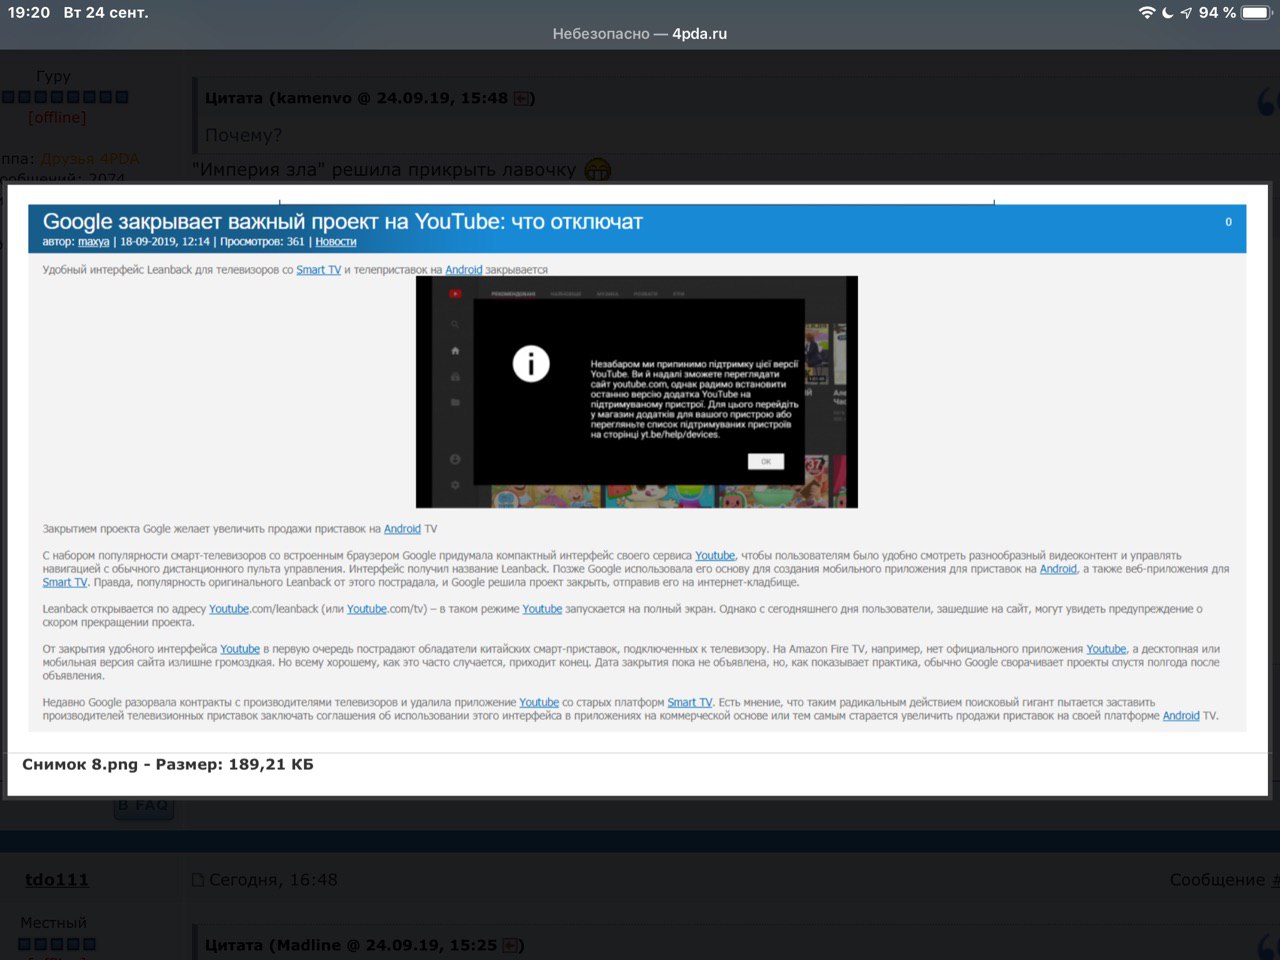Tap the Do Not Disturb moon icon

click(x=1167, y=12)
